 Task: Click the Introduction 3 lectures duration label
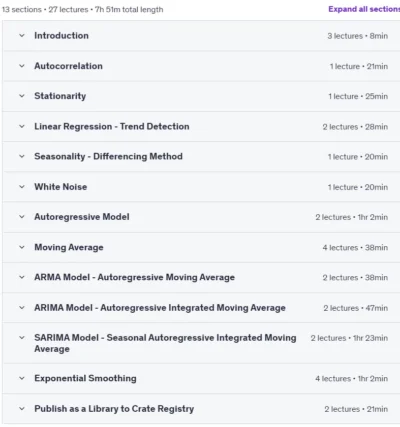[x=357, y=36]
